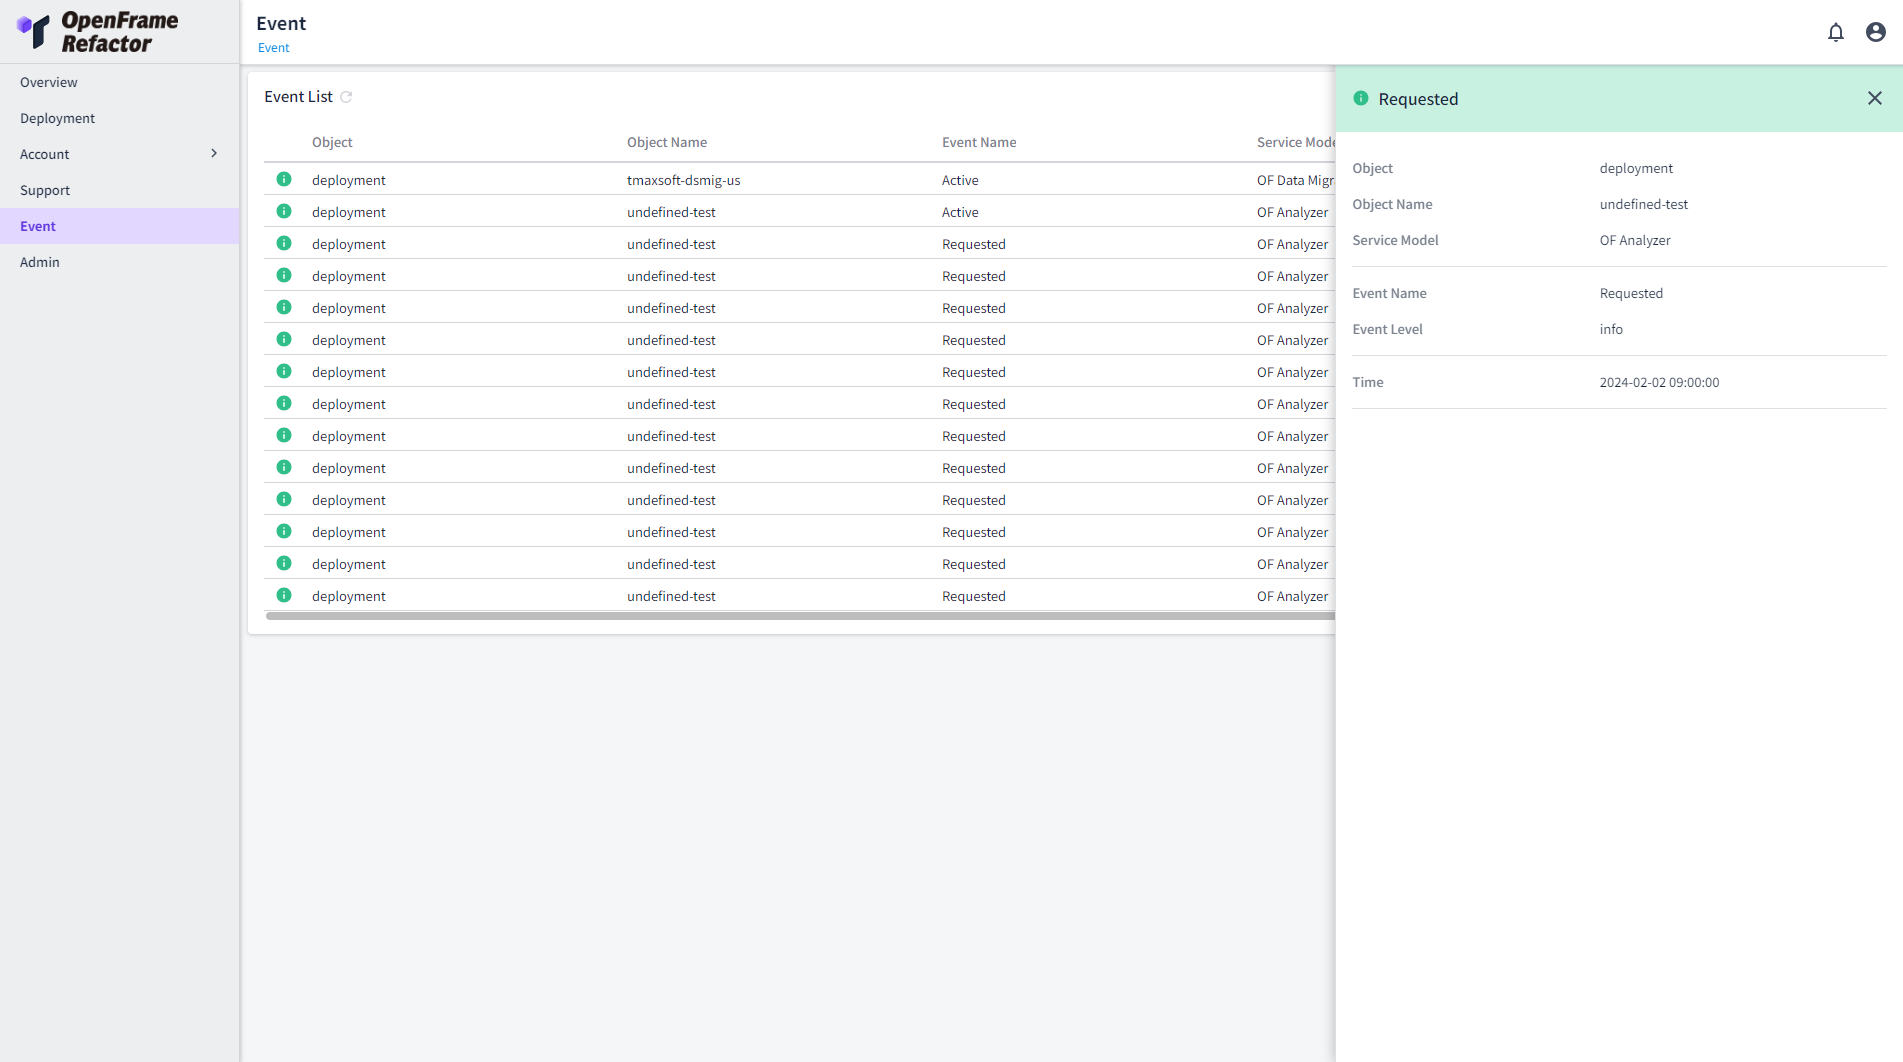Go to Deployment in sidebar
Screen dimensions: 1903x1062
pos(58,118)
